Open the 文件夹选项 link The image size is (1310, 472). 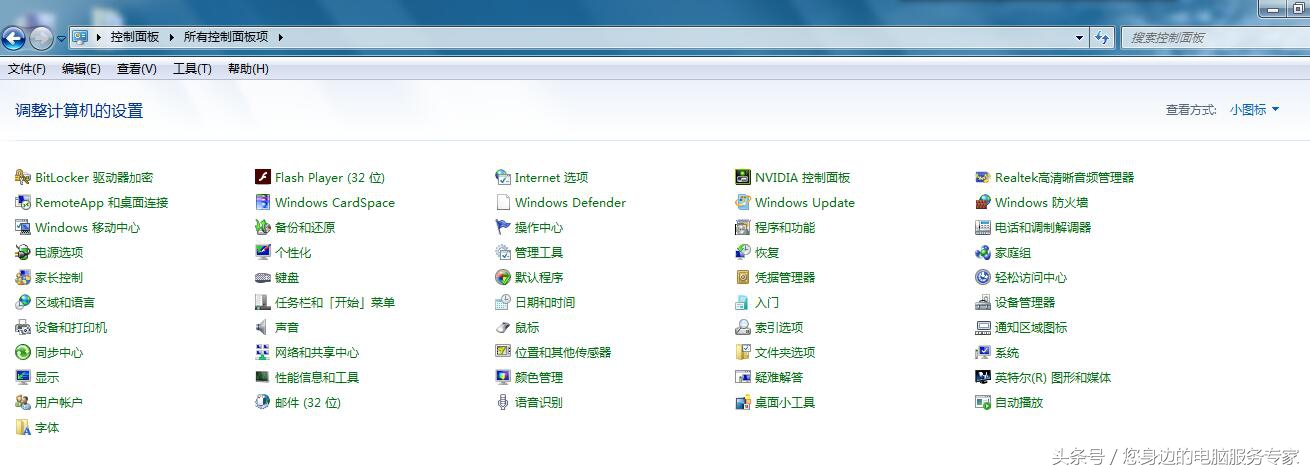click(x=785, y=352)
